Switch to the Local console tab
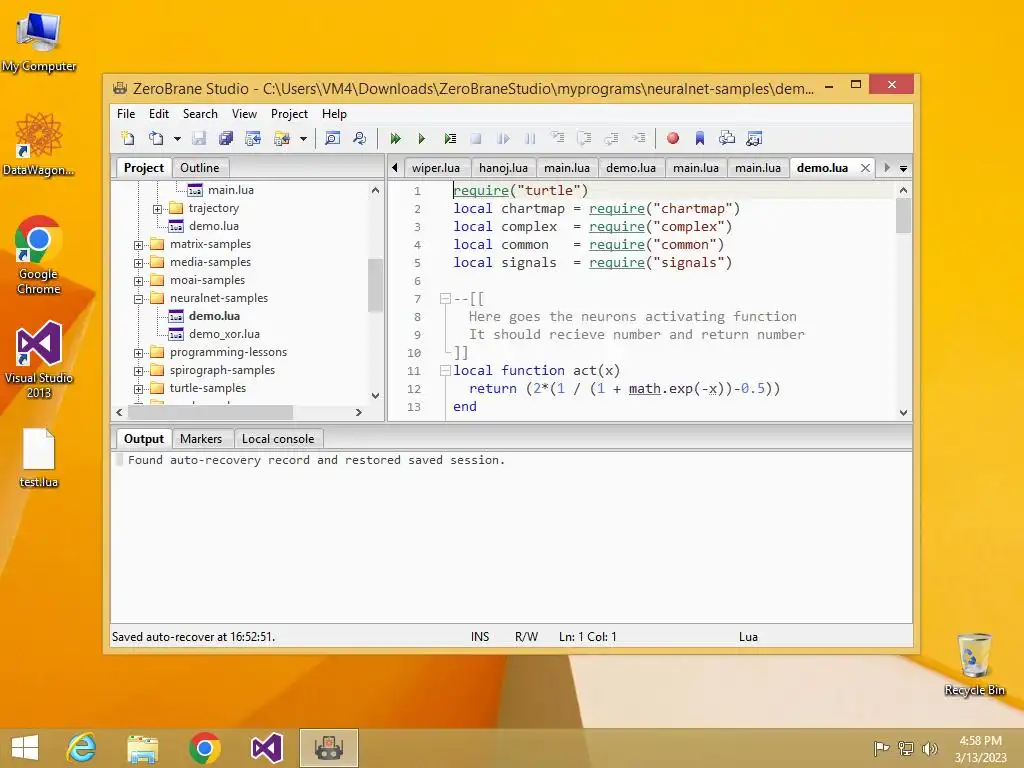 tap(278, 439)
